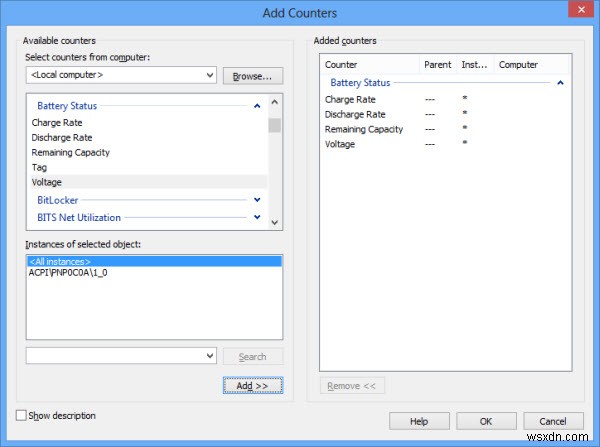Viewport: 600px width, 447px height.
Task: Select the Remaining Capacity counter
Action: pyautogui.click(x=70, y=152)
